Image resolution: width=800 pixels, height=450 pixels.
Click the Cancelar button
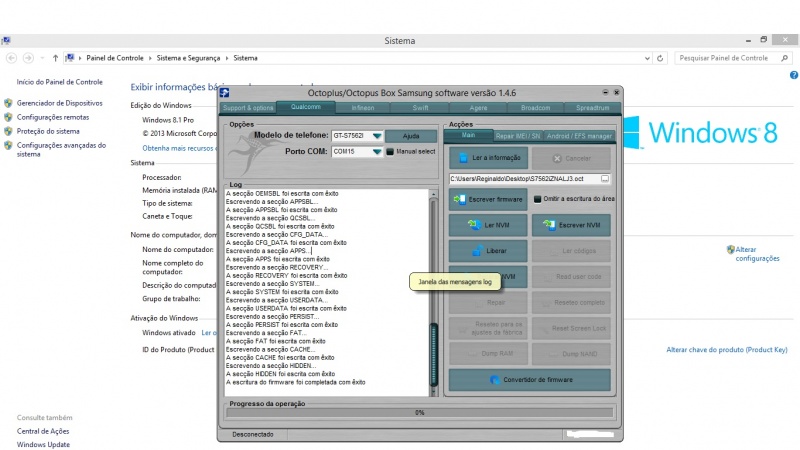point(571,158)
